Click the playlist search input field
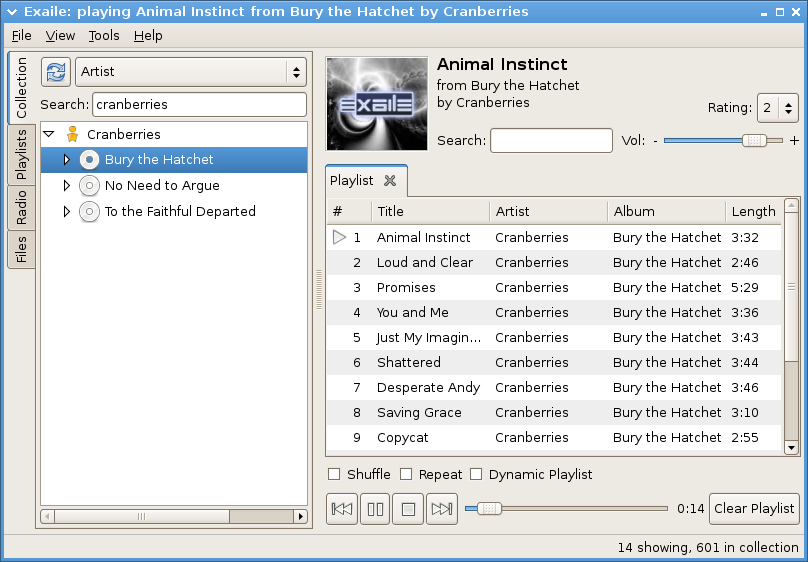Image resolution: width=808 pixels, height=562 pixels. [x=551, y=141]
